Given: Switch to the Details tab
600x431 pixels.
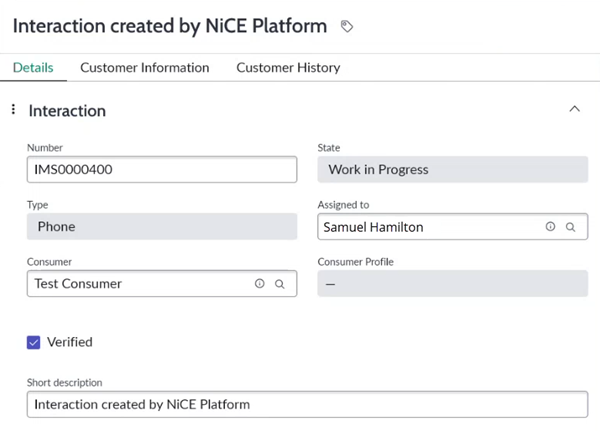Looking at the screenshot, I should pos(32,68).
